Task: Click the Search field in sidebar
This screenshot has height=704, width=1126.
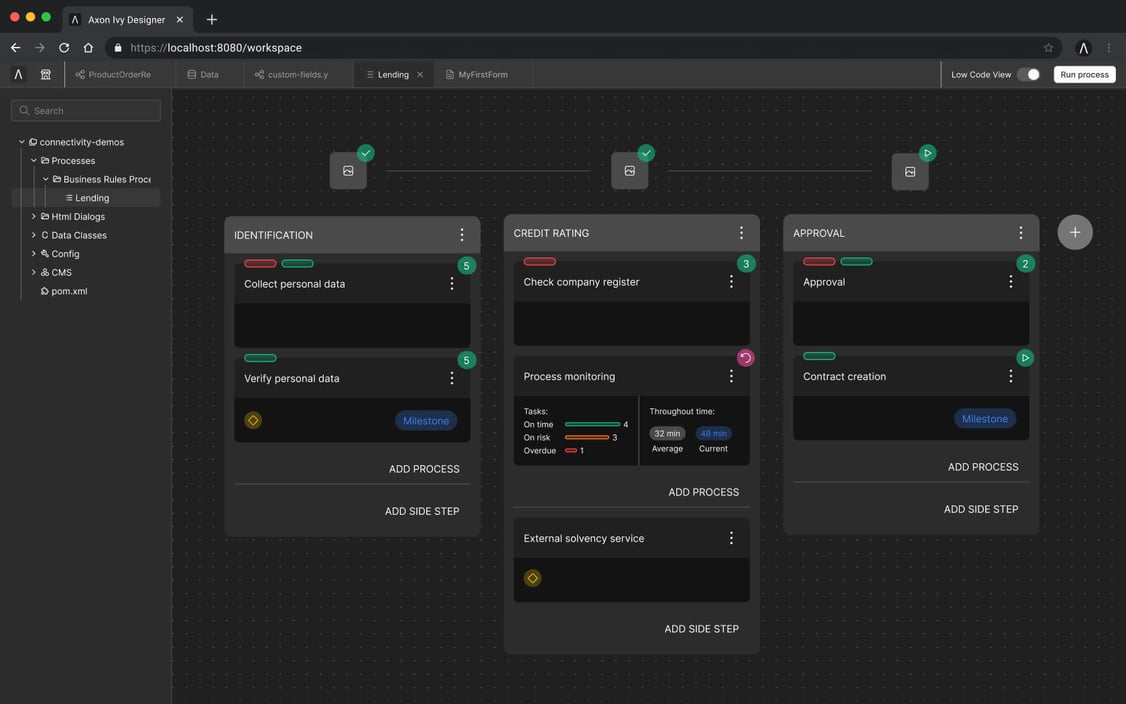Action: pos(85,111)
